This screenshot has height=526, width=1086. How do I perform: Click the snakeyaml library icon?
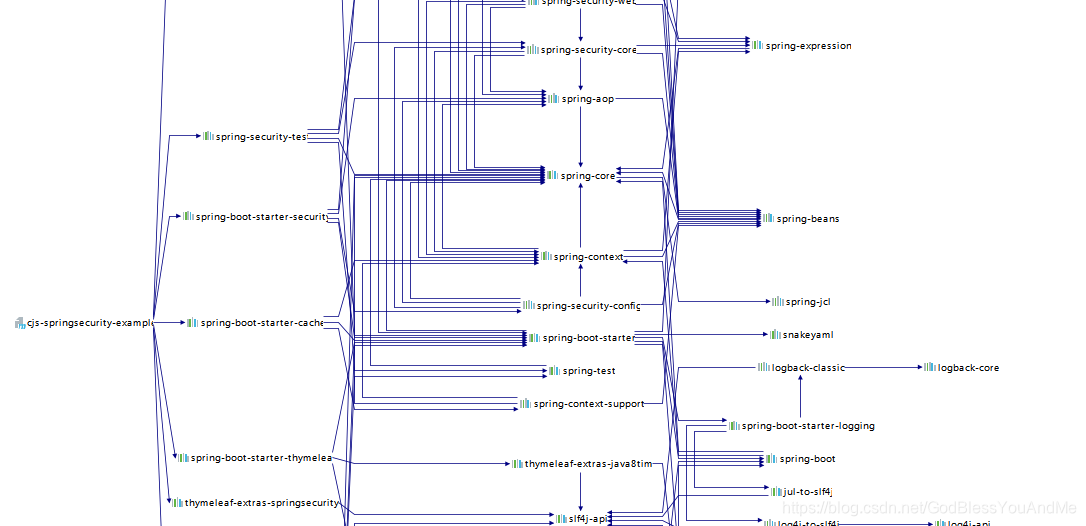click(x=775, y=335)
